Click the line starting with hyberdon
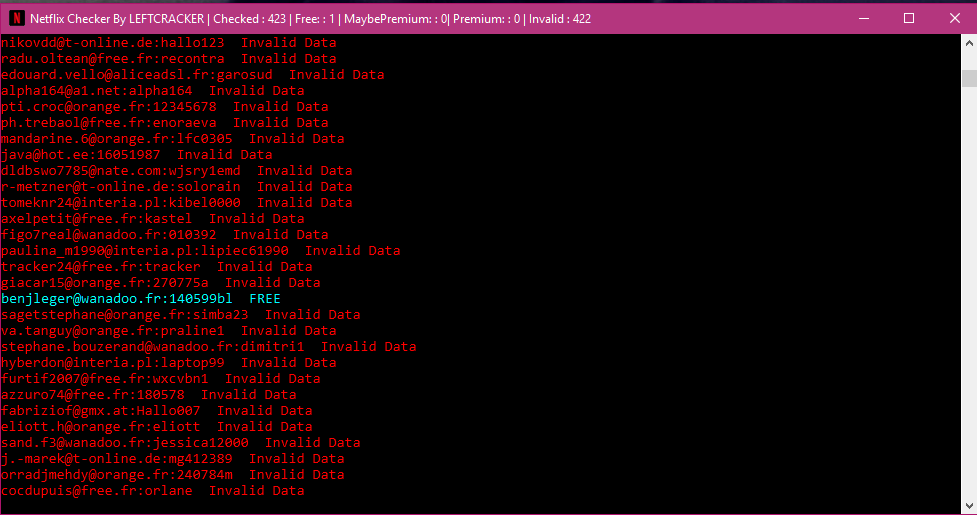The height and width of the screenshot is (515, 977). [x=112, y=363]
